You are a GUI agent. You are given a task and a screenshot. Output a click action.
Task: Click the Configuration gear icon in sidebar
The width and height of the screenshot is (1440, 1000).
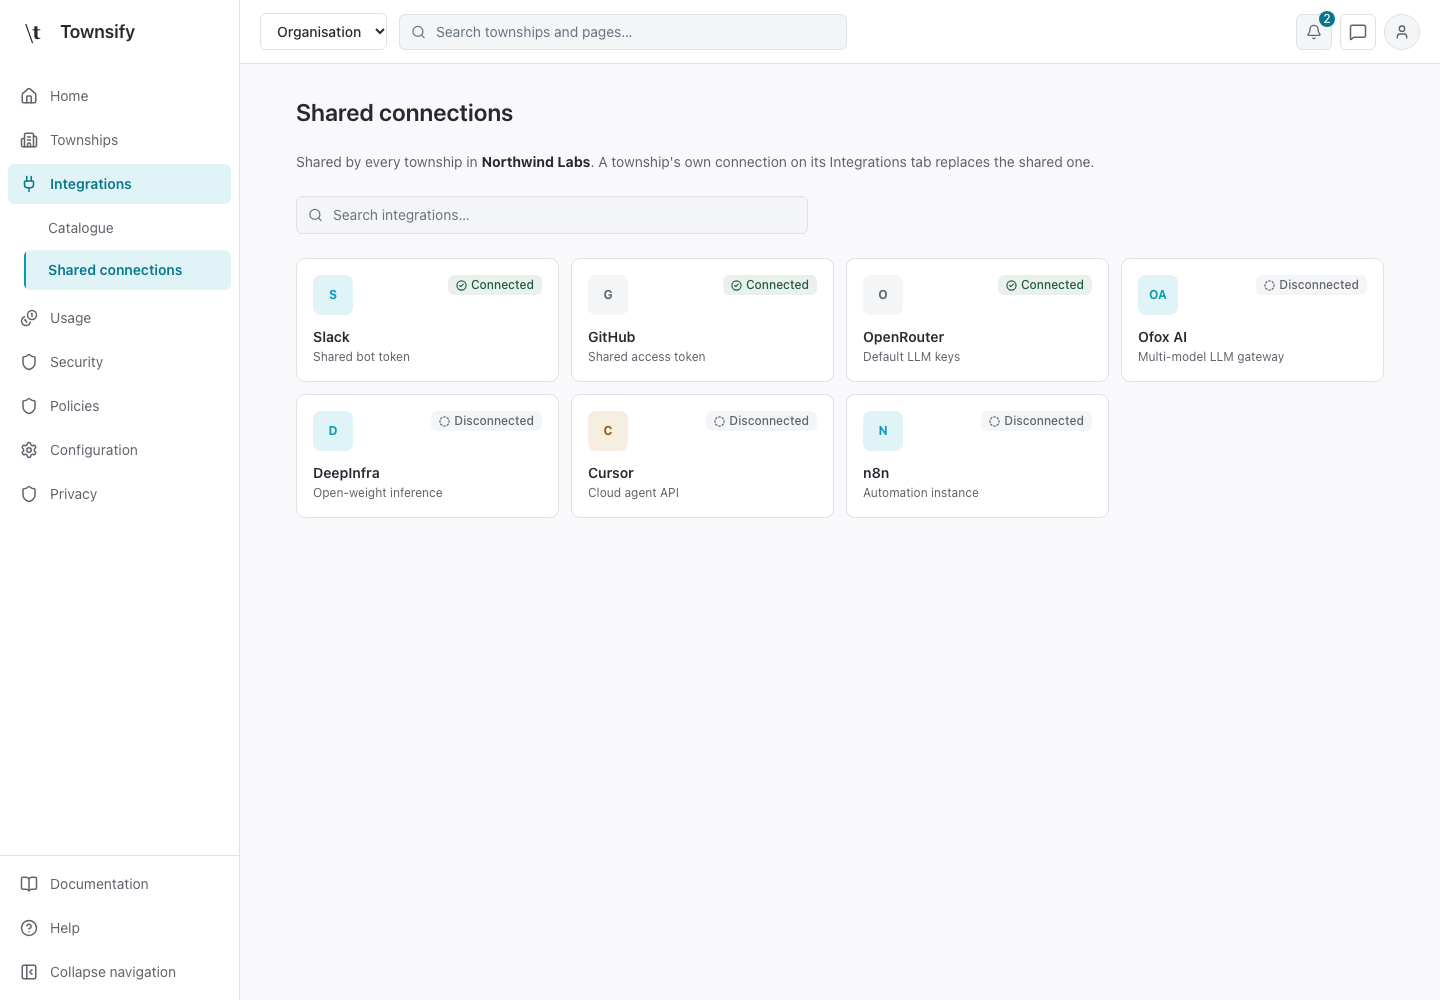tap(29, 450)
